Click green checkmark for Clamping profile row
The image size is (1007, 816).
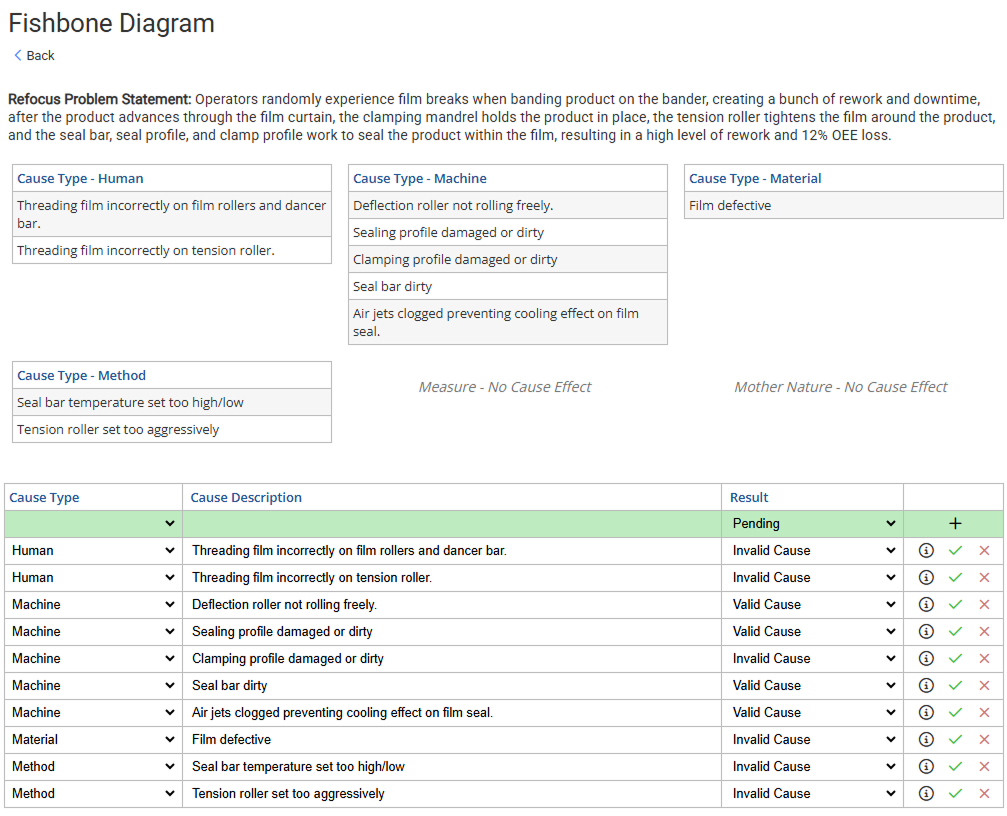[955, 659]
